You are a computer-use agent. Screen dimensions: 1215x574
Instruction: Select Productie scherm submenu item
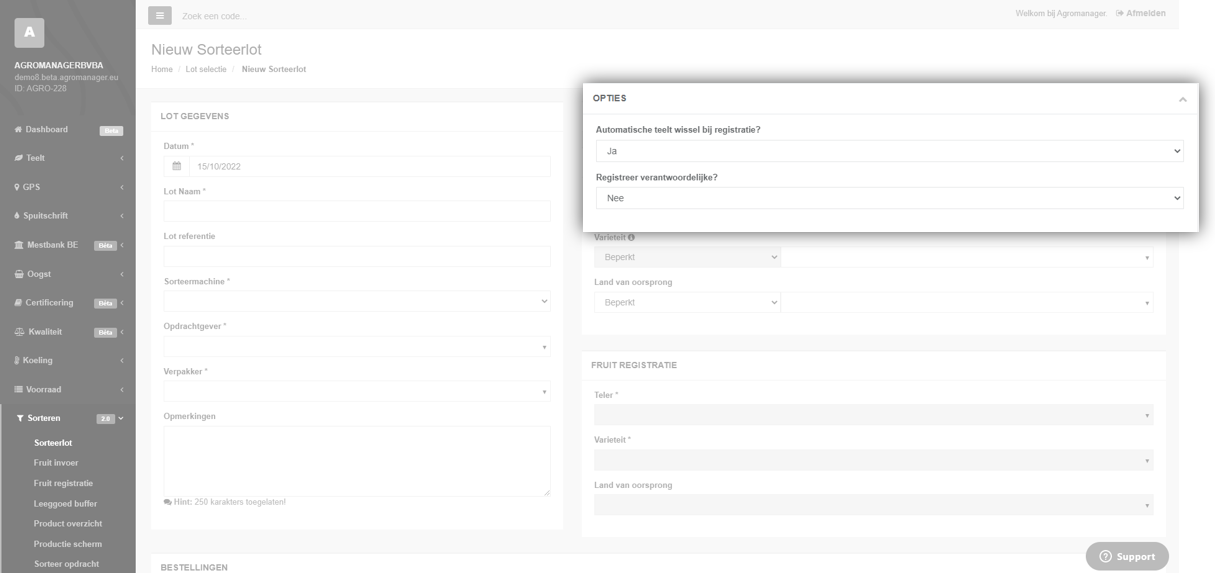point(68,544)
